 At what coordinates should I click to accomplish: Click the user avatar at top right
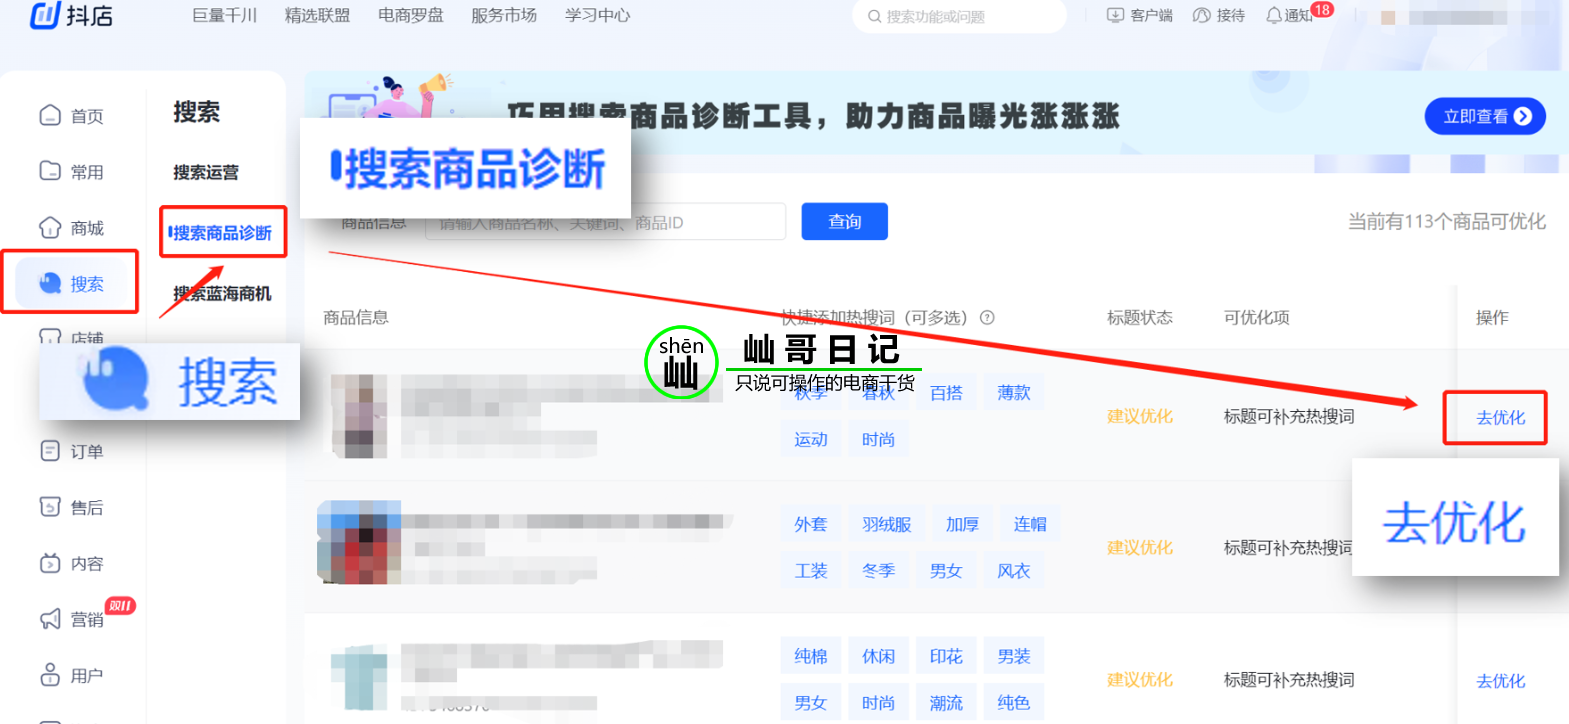[1388, 17]
